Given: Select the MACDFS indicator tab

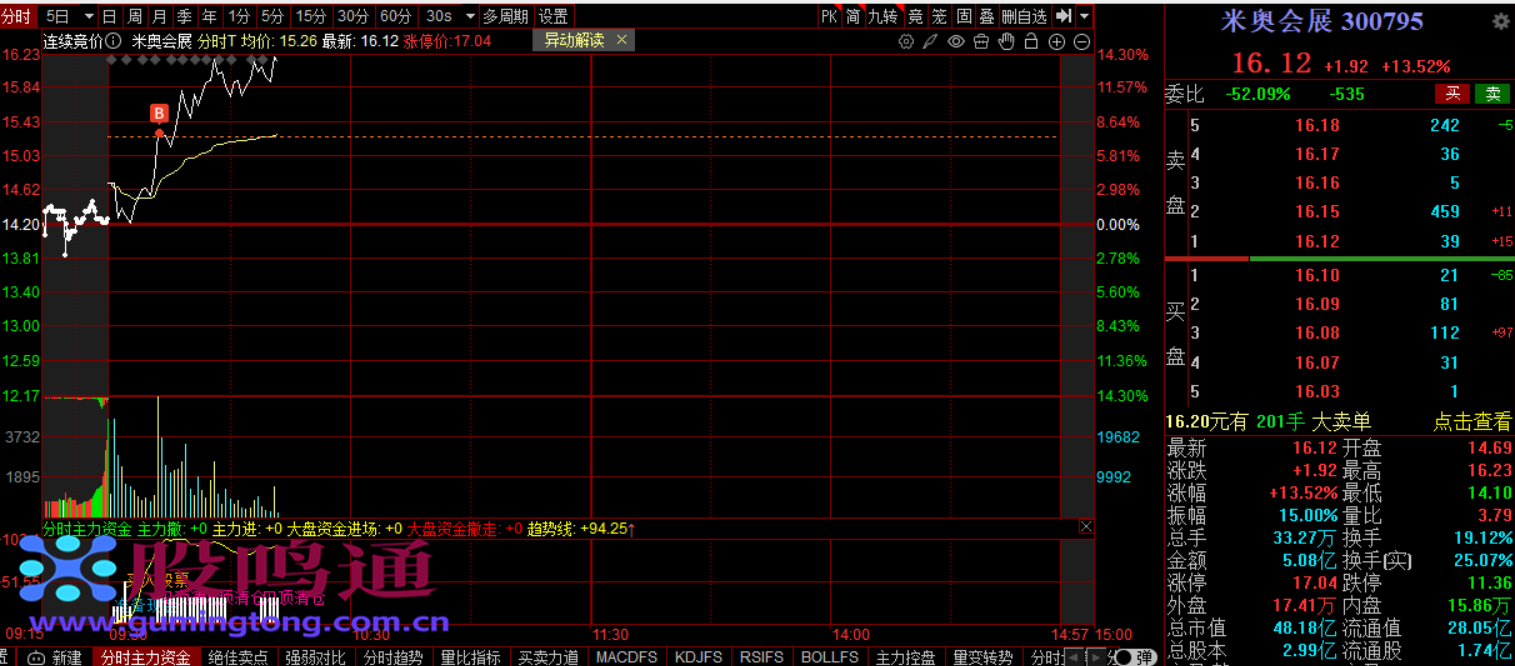Looking at the screenshot, I should (x=626, y=657).
